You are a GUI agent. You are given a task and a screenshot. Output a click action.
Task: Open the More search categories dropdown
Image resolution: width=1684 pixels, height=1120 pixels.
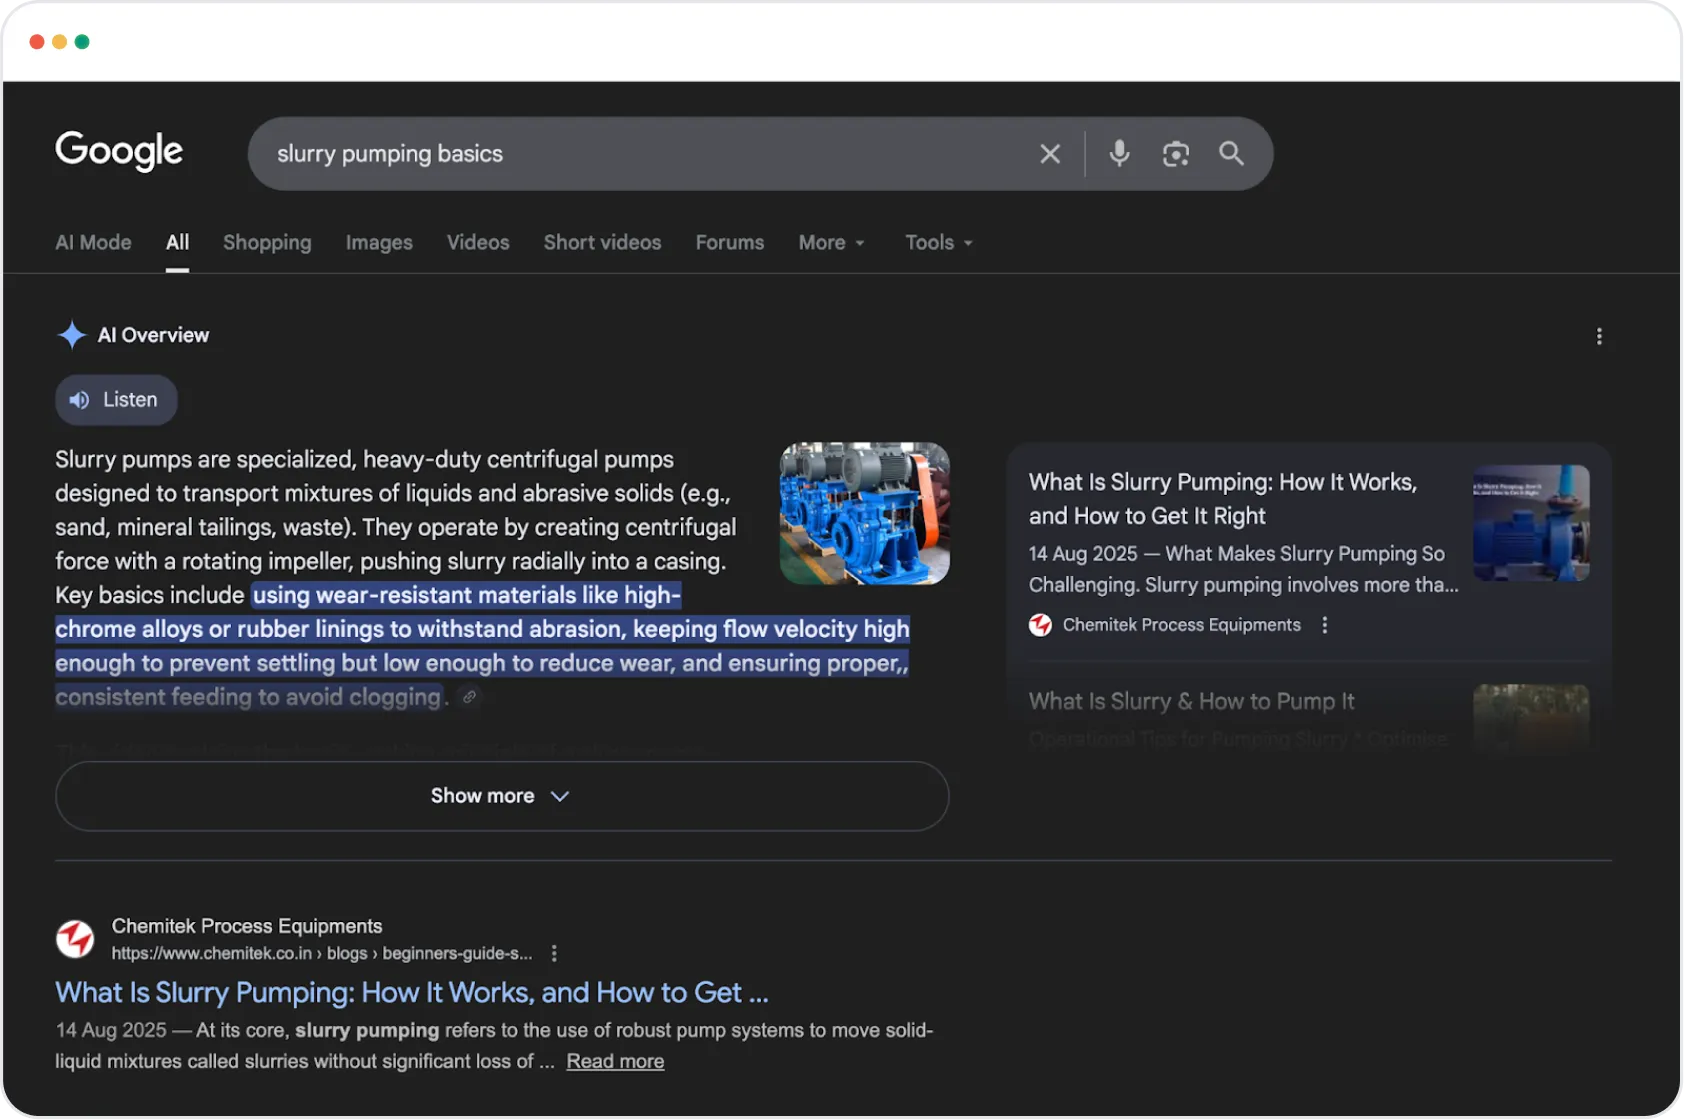(x=832, y=243)
